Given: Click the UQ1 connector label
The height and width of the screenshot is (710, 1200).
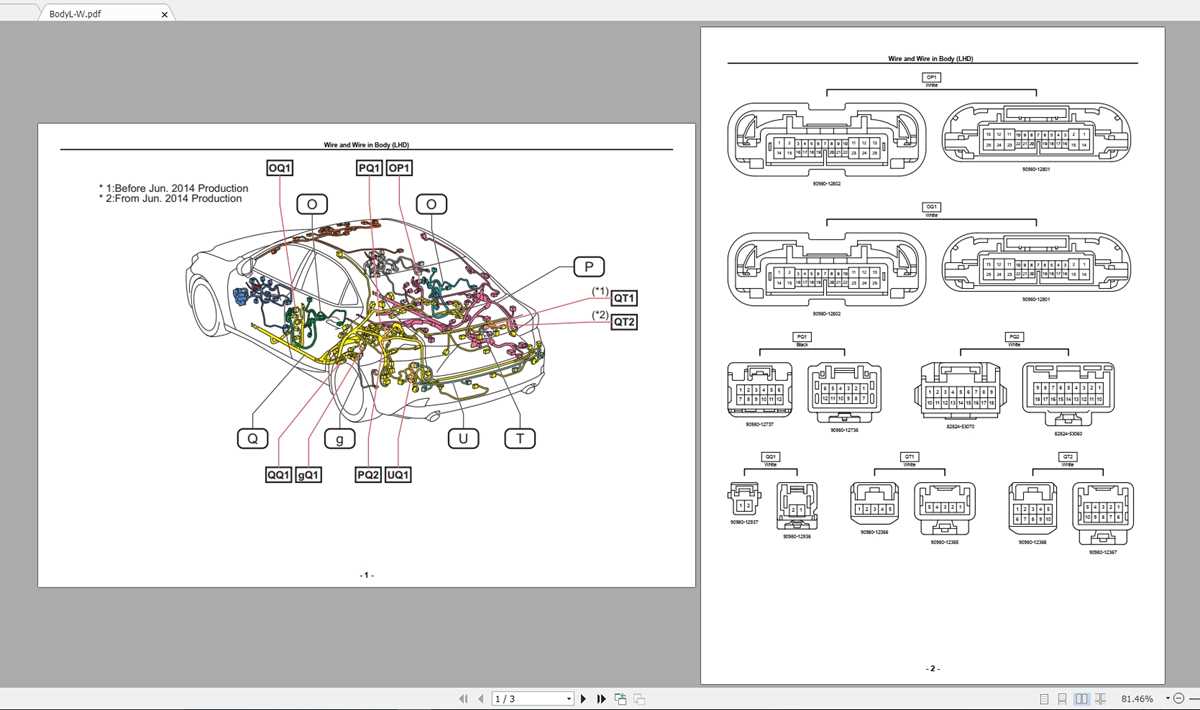Looking at the screenshot, I should 398,474.
